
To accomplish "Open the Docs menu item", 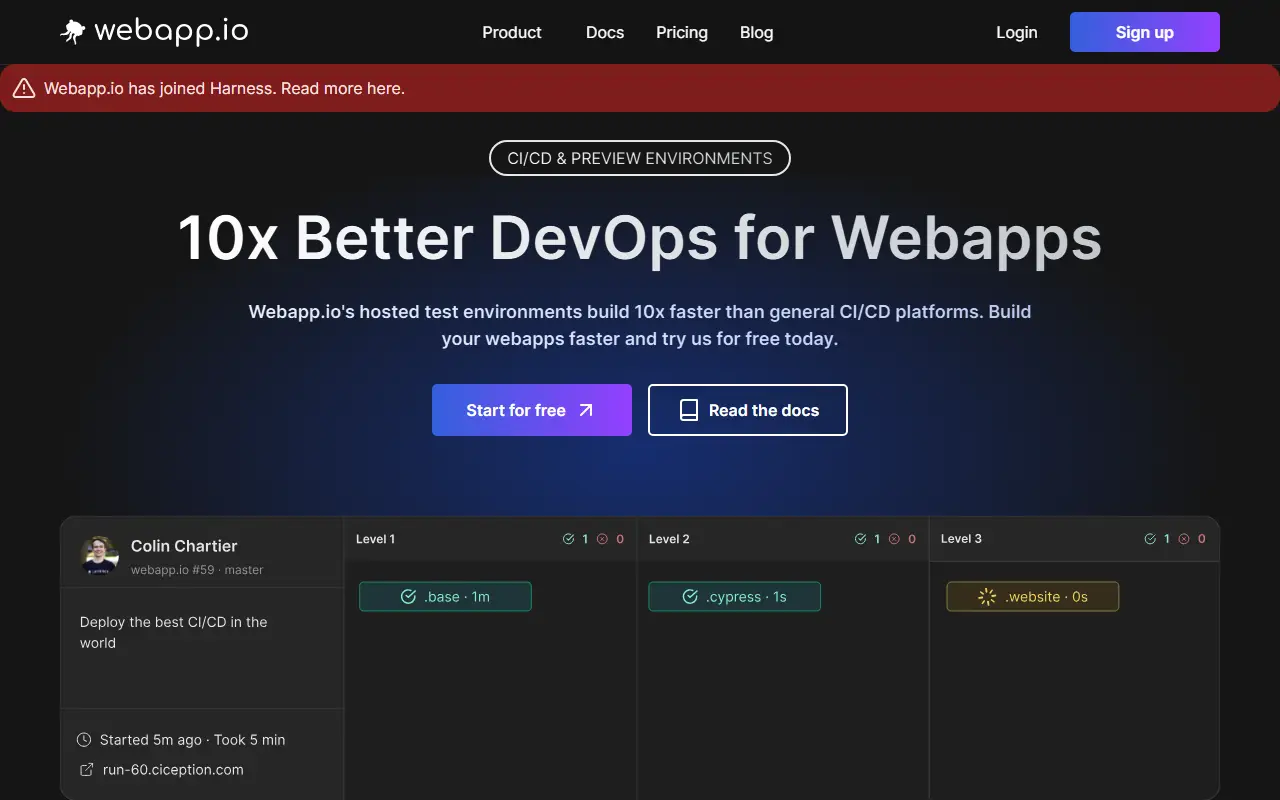I will pyautogui.click(x=605, y=32).
